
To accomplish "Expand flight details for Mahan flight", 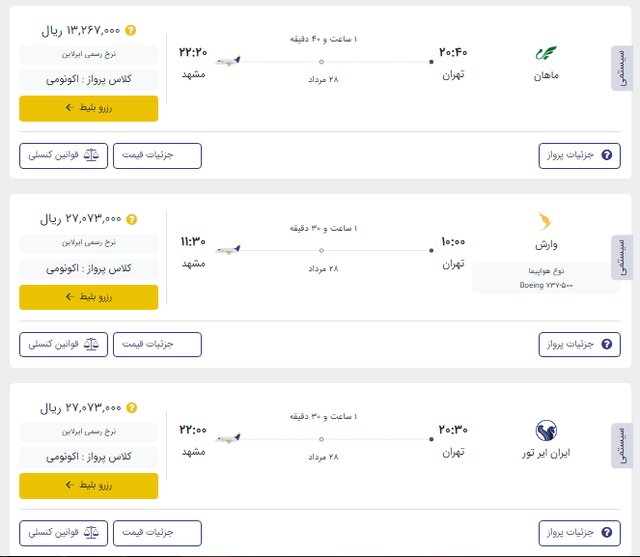I will [579, 156].
